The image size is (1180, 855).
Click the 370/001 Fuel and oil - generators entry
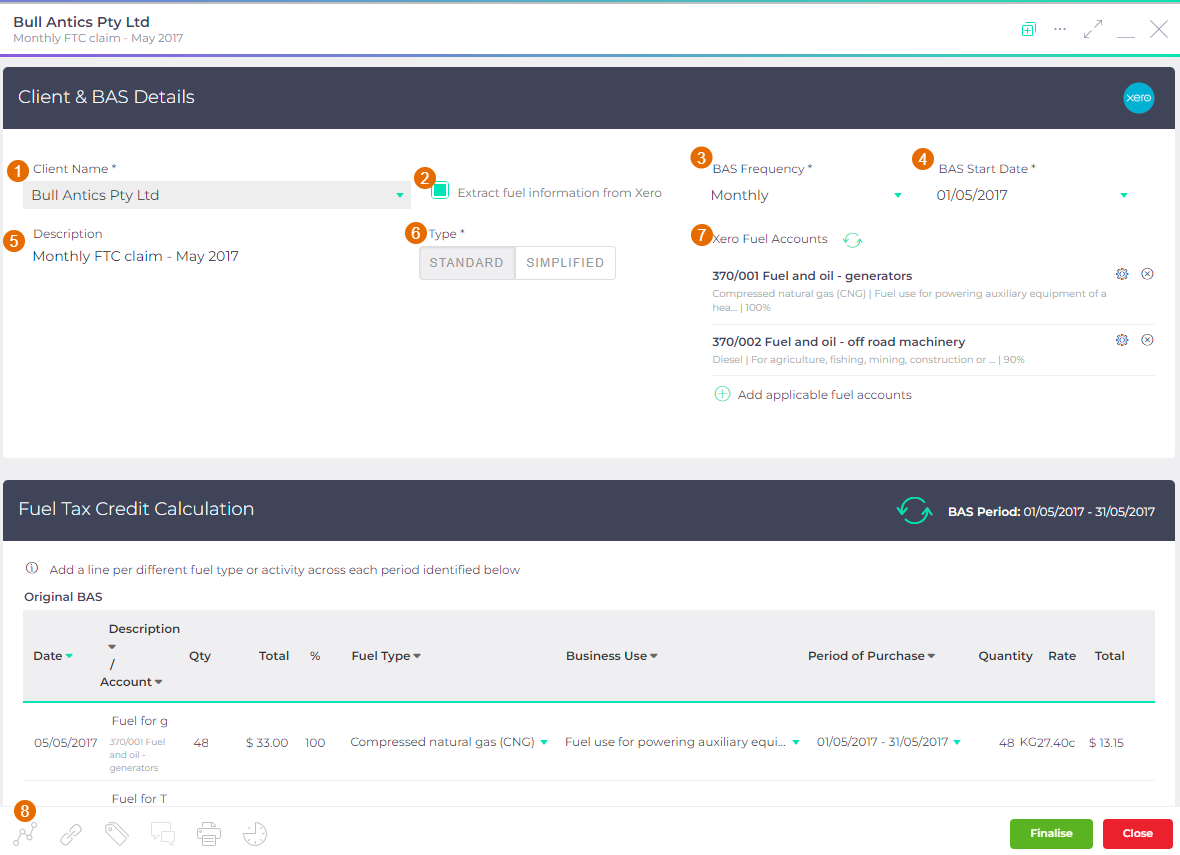[812, 276]
